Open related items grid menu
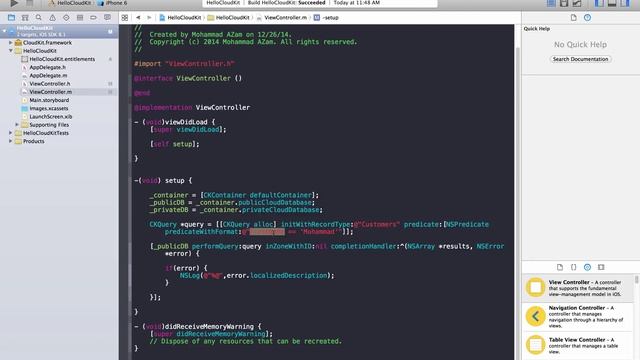The height and width of the screenshot is (360, 640). (125, 18)
